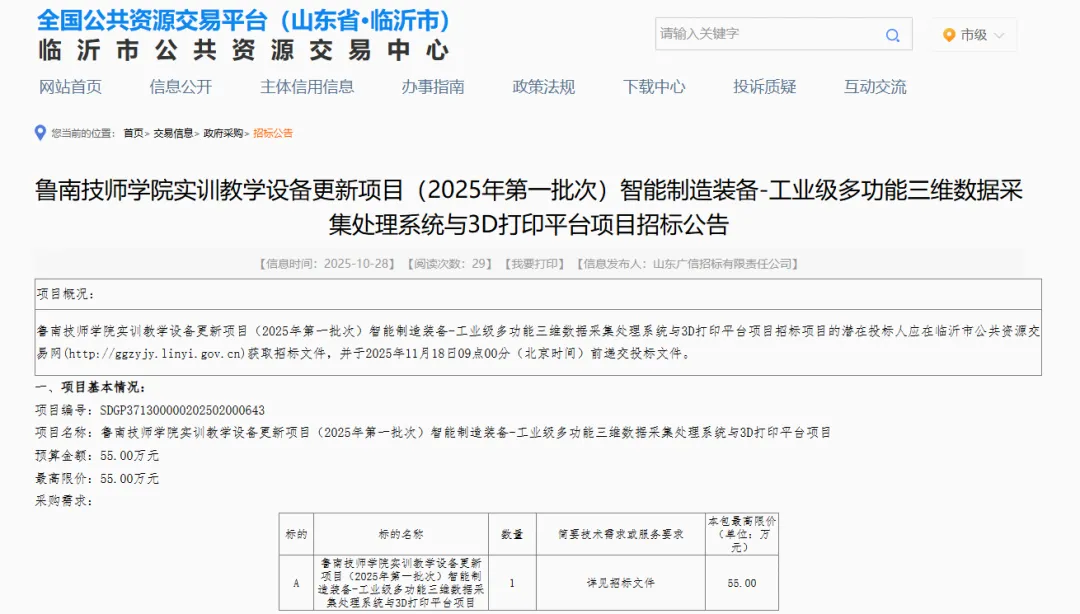The image size is (1080, 614).
Task: Click the 一、项目基本情况 heading
Action: click(90, 387)
